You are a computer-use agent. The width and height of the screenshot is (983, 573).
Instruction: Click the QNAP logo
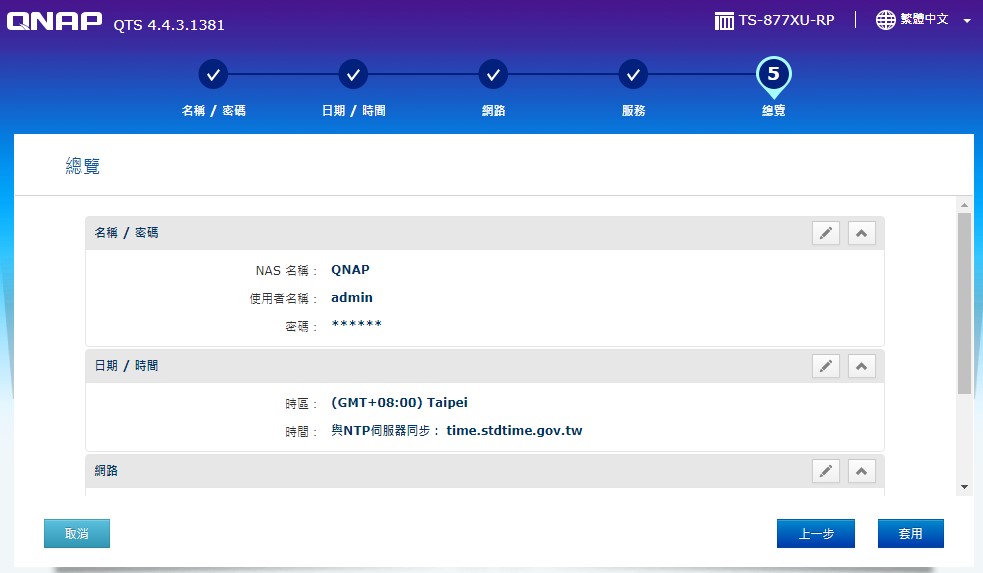(x=55, y=23)
